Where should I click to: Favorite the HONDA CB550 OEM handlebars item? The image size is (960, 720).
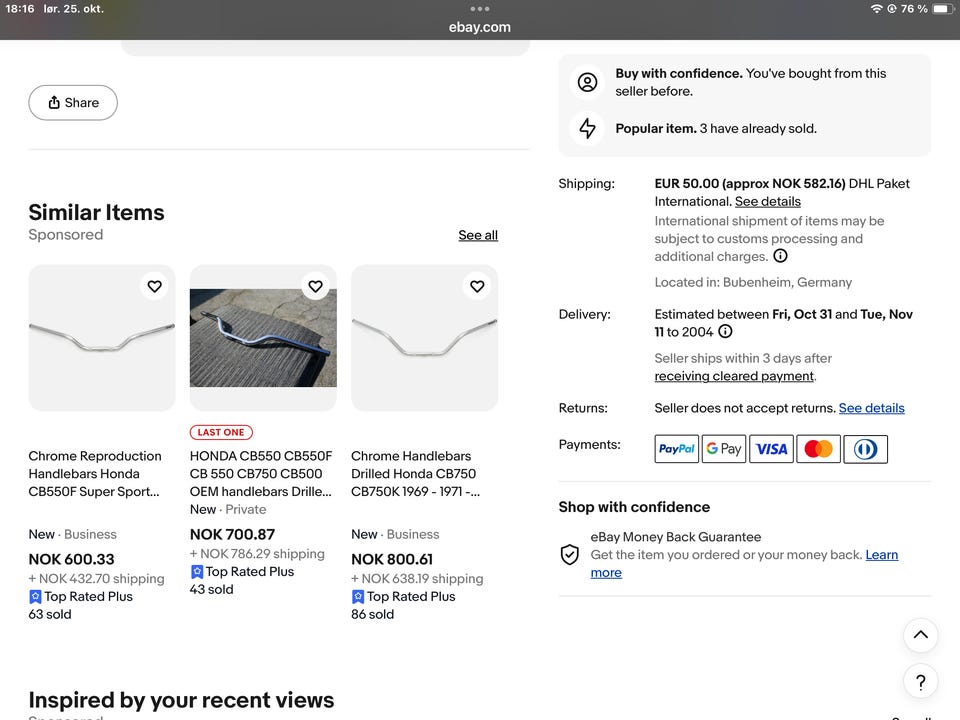click(315, 286)
